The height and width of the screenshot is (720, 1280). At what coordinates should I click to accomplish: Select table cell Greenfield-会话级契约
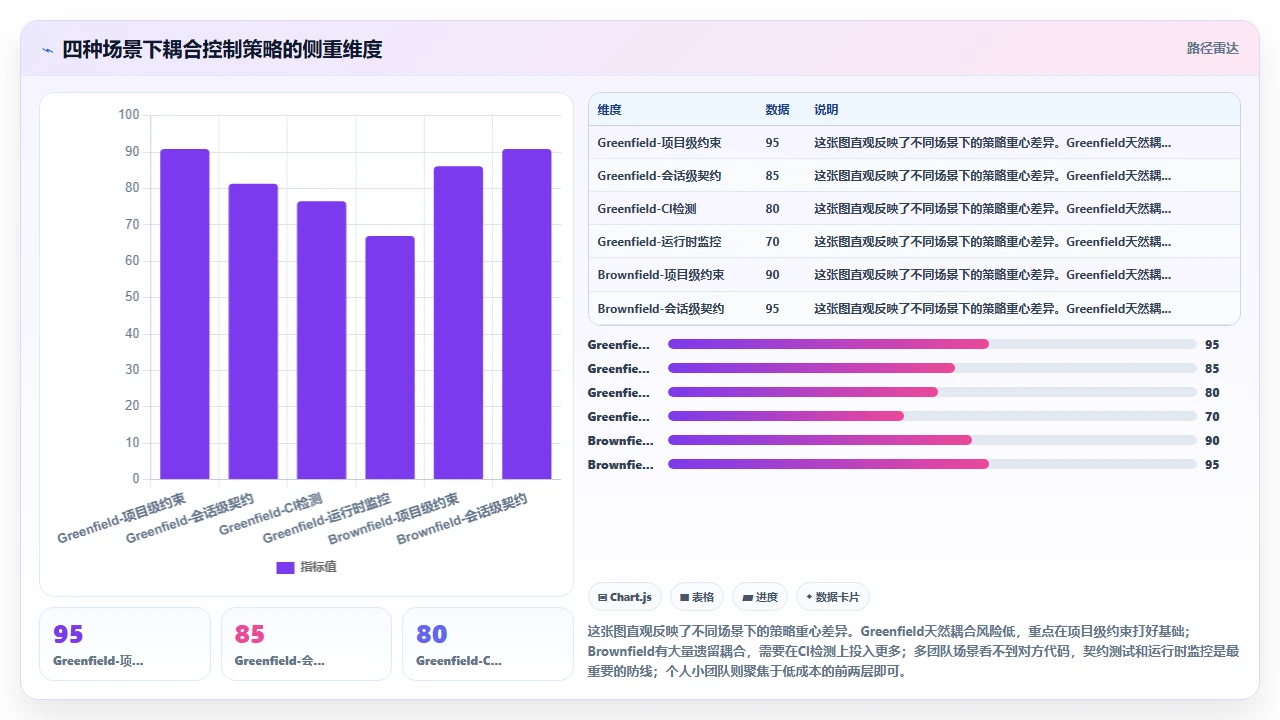[x=659, y=176]
